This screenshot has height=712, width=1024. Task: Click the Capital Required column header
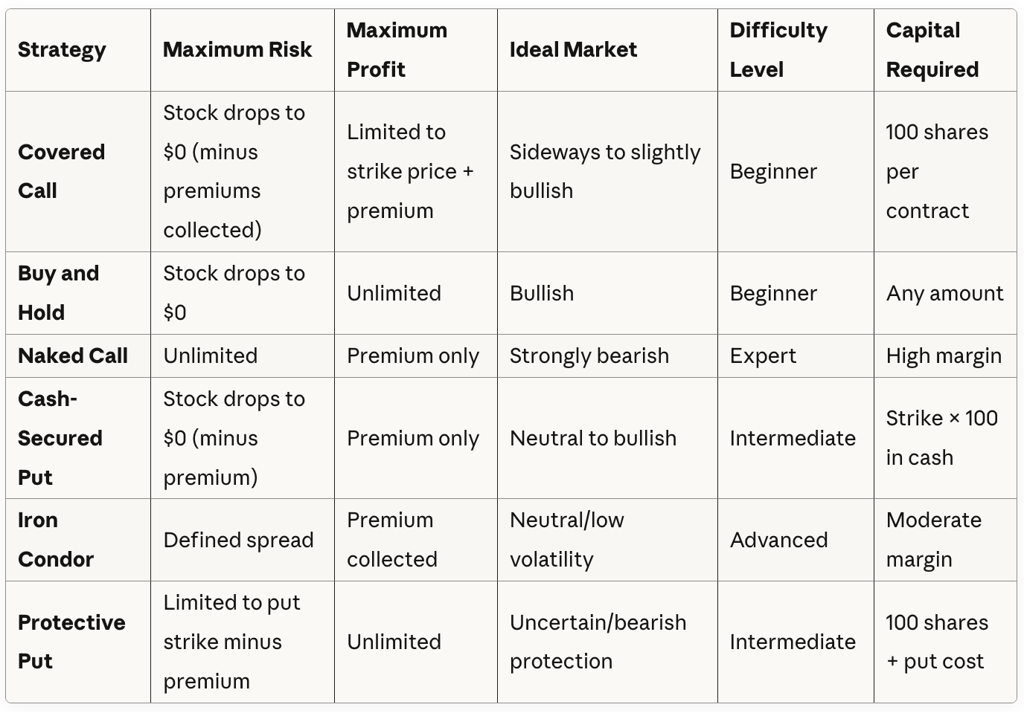(x=932, y=50)
